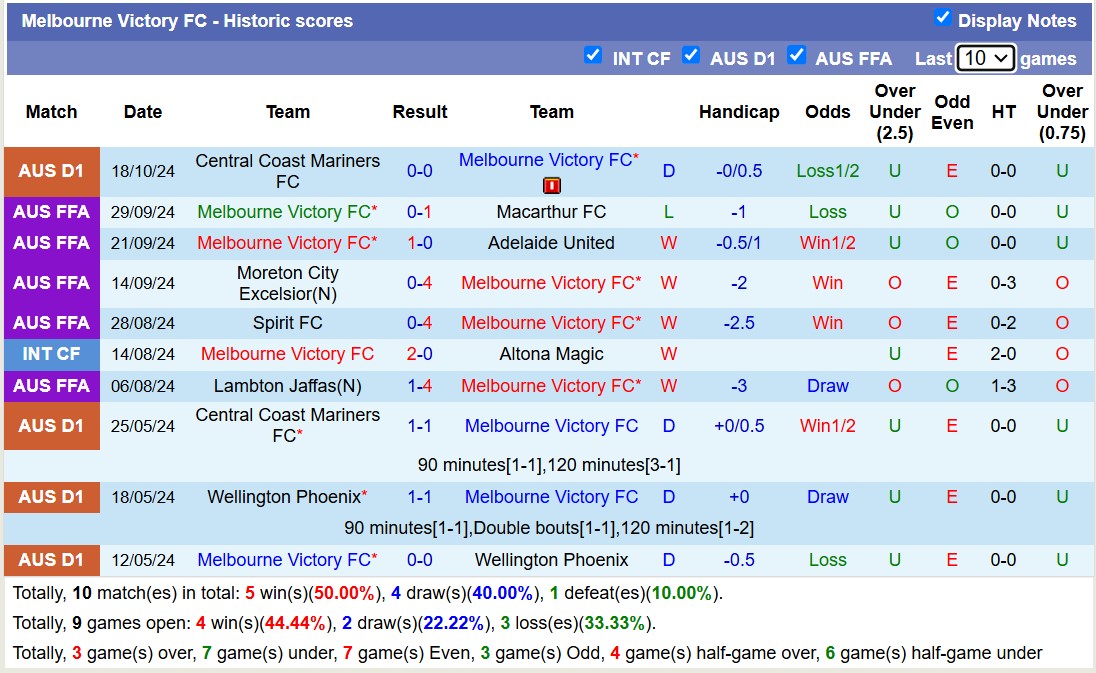
Task: Disable the AUS D1 filter checkbox
Action: click(691, 57)
